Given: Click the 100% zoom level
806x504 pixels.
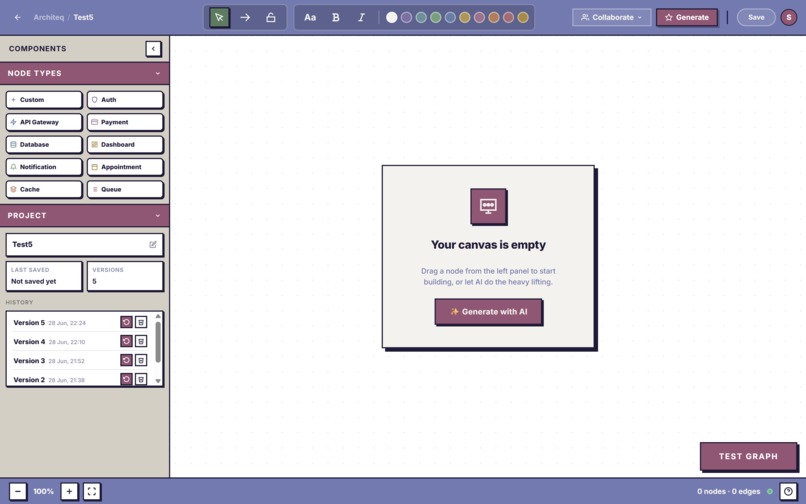Looking at the screenshot, I should (x=44, y=491).
